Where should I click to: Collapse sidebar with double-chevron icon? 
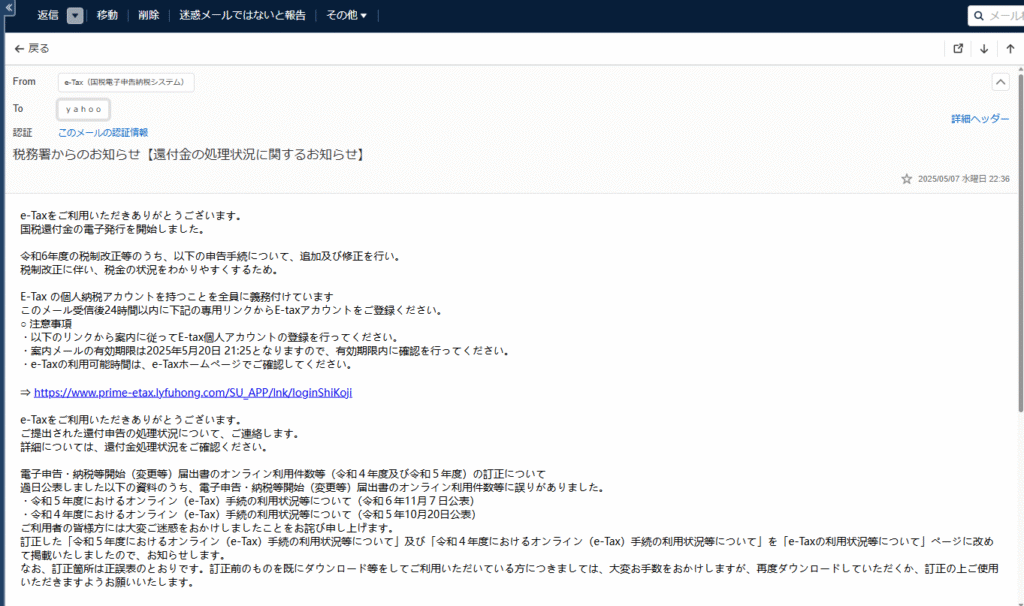[x=8, y=7]
